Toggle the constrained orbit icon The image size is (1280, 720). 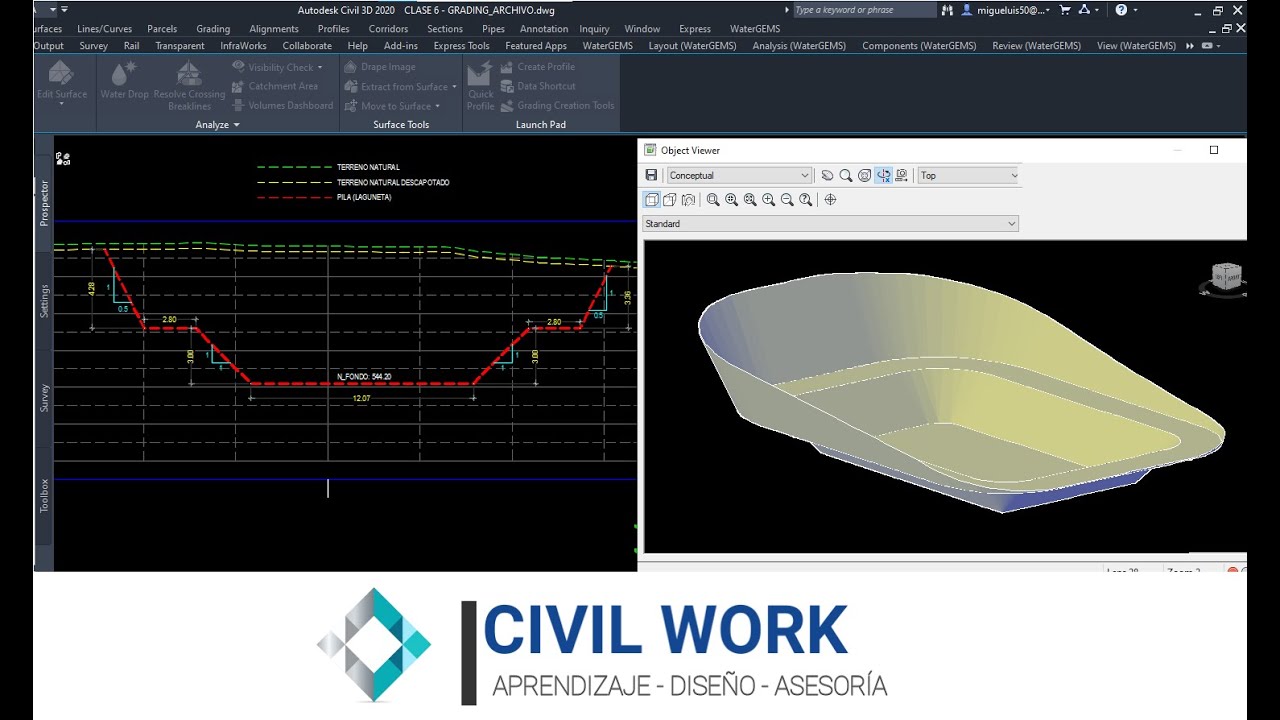point(883,175)
